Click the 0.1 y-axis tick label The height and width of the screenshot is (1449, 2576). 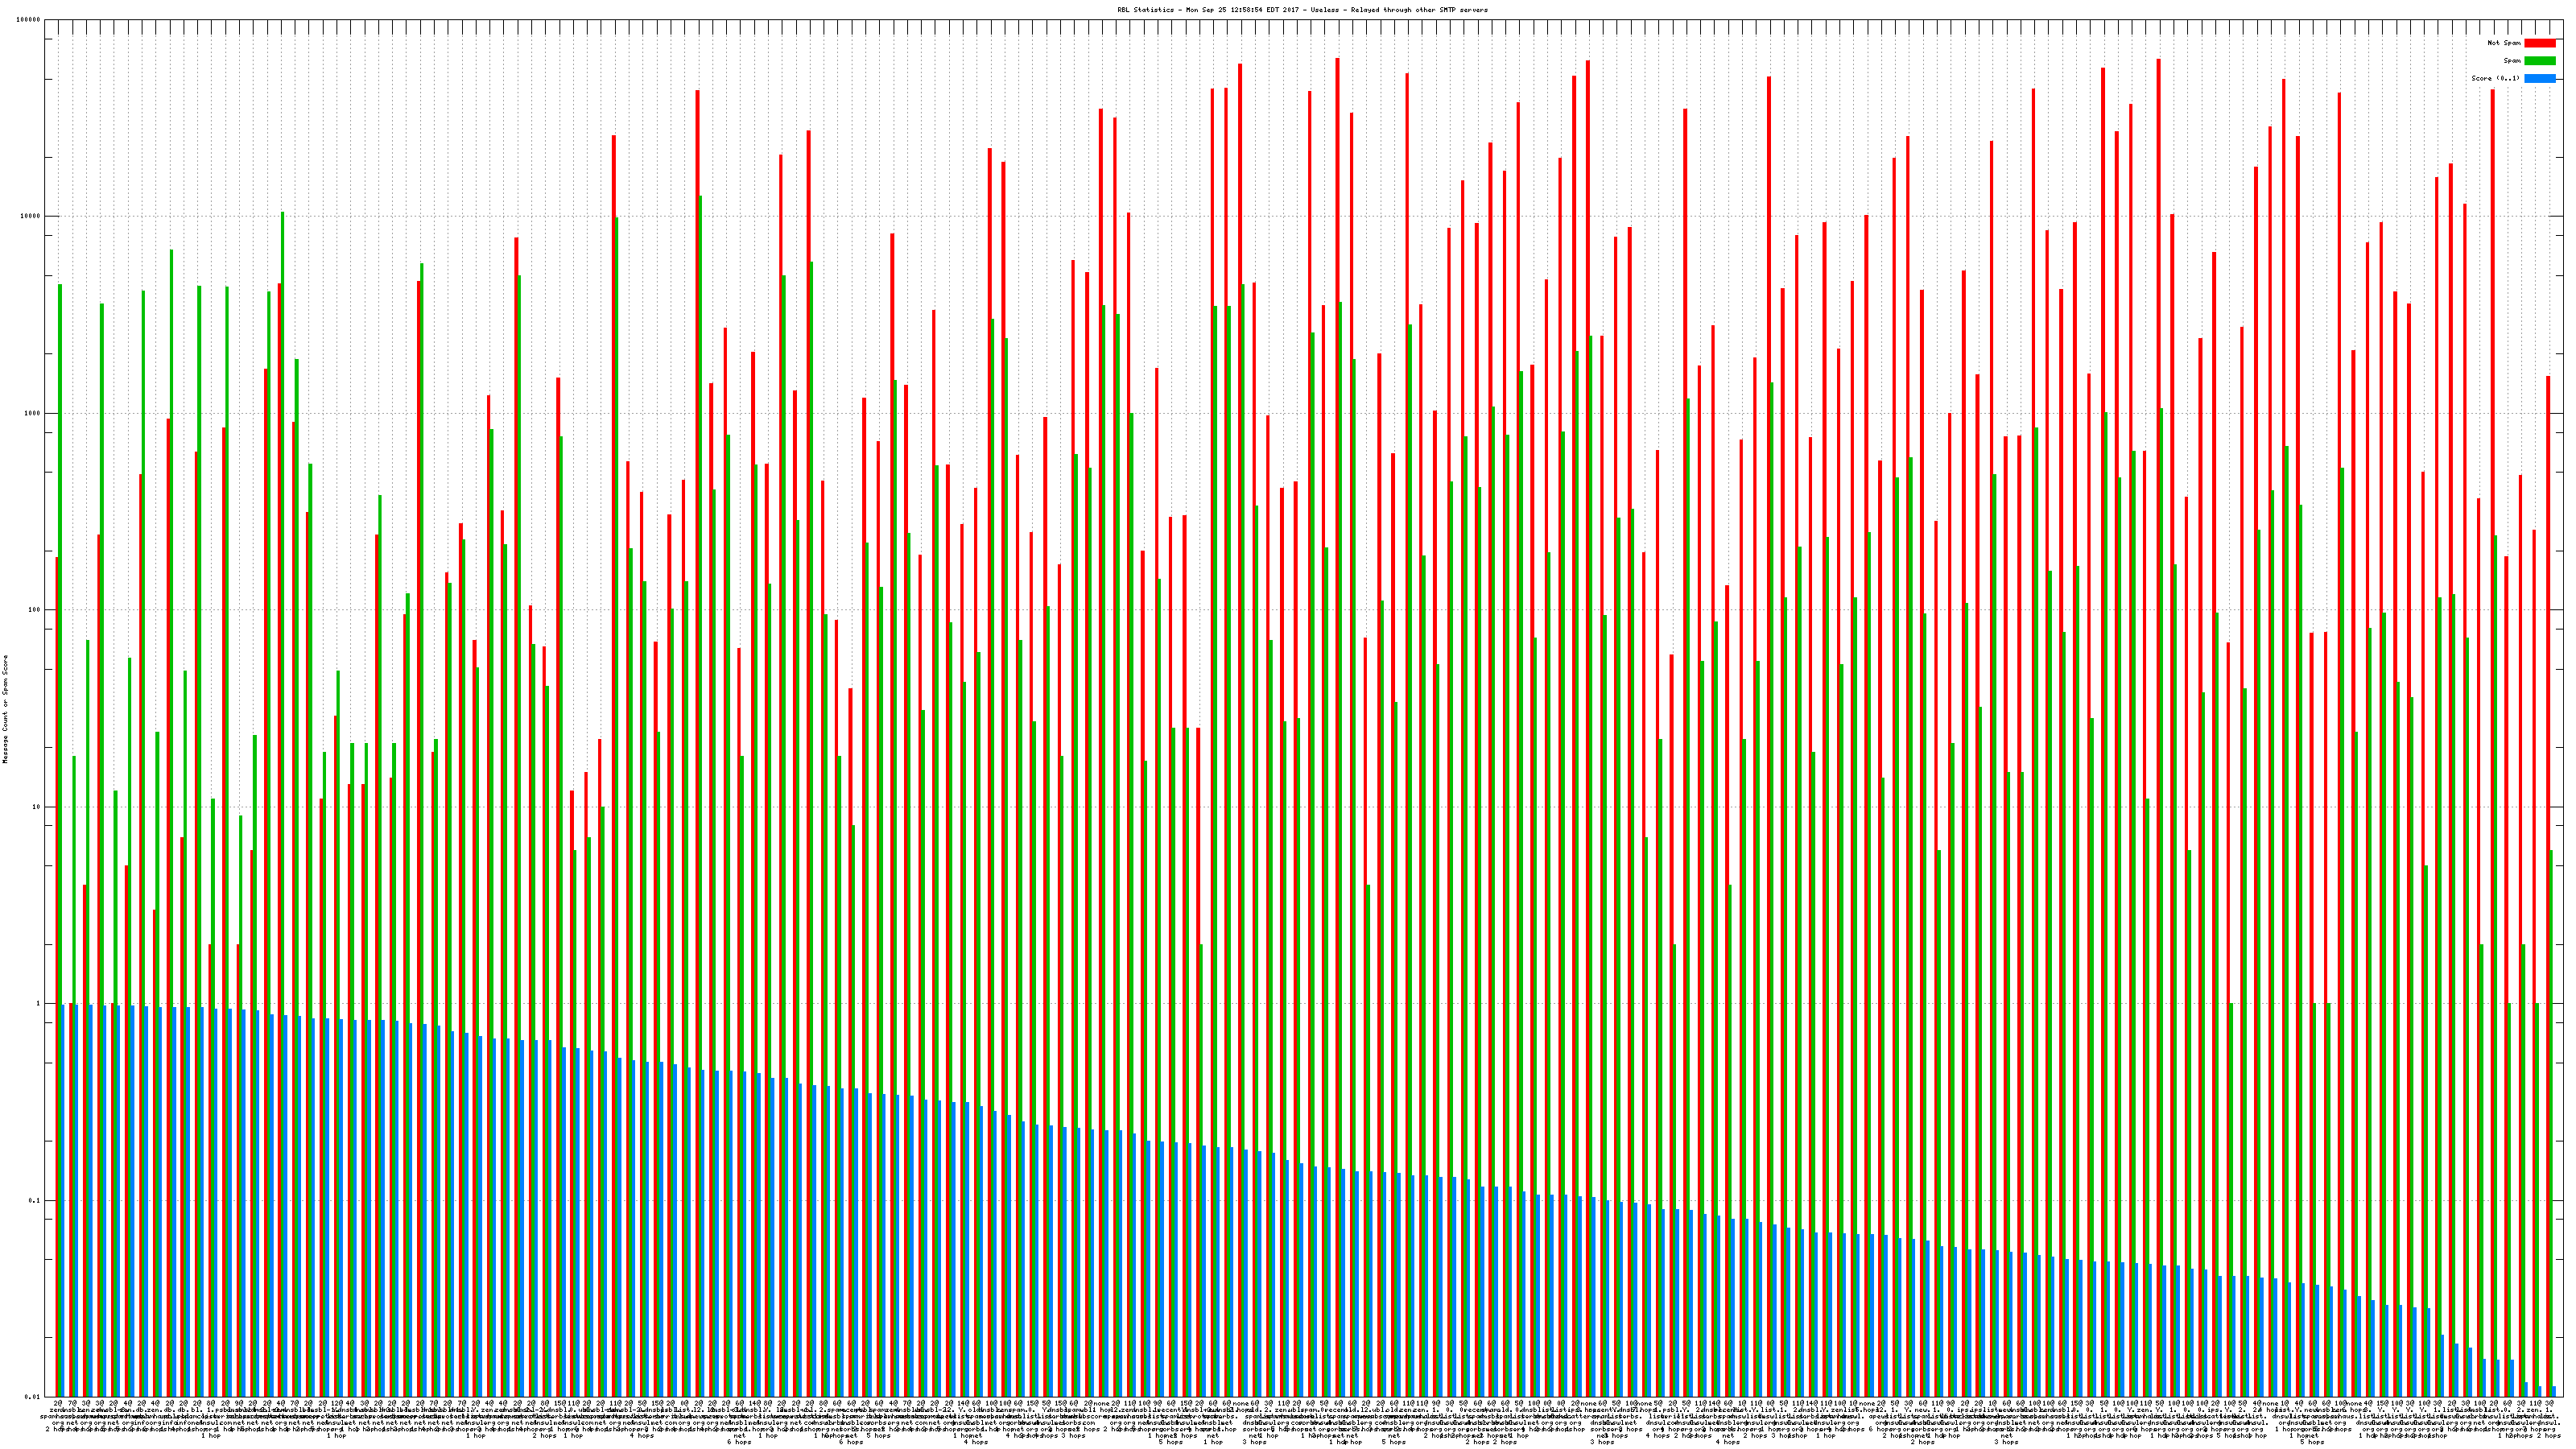tap(35, 1200)
